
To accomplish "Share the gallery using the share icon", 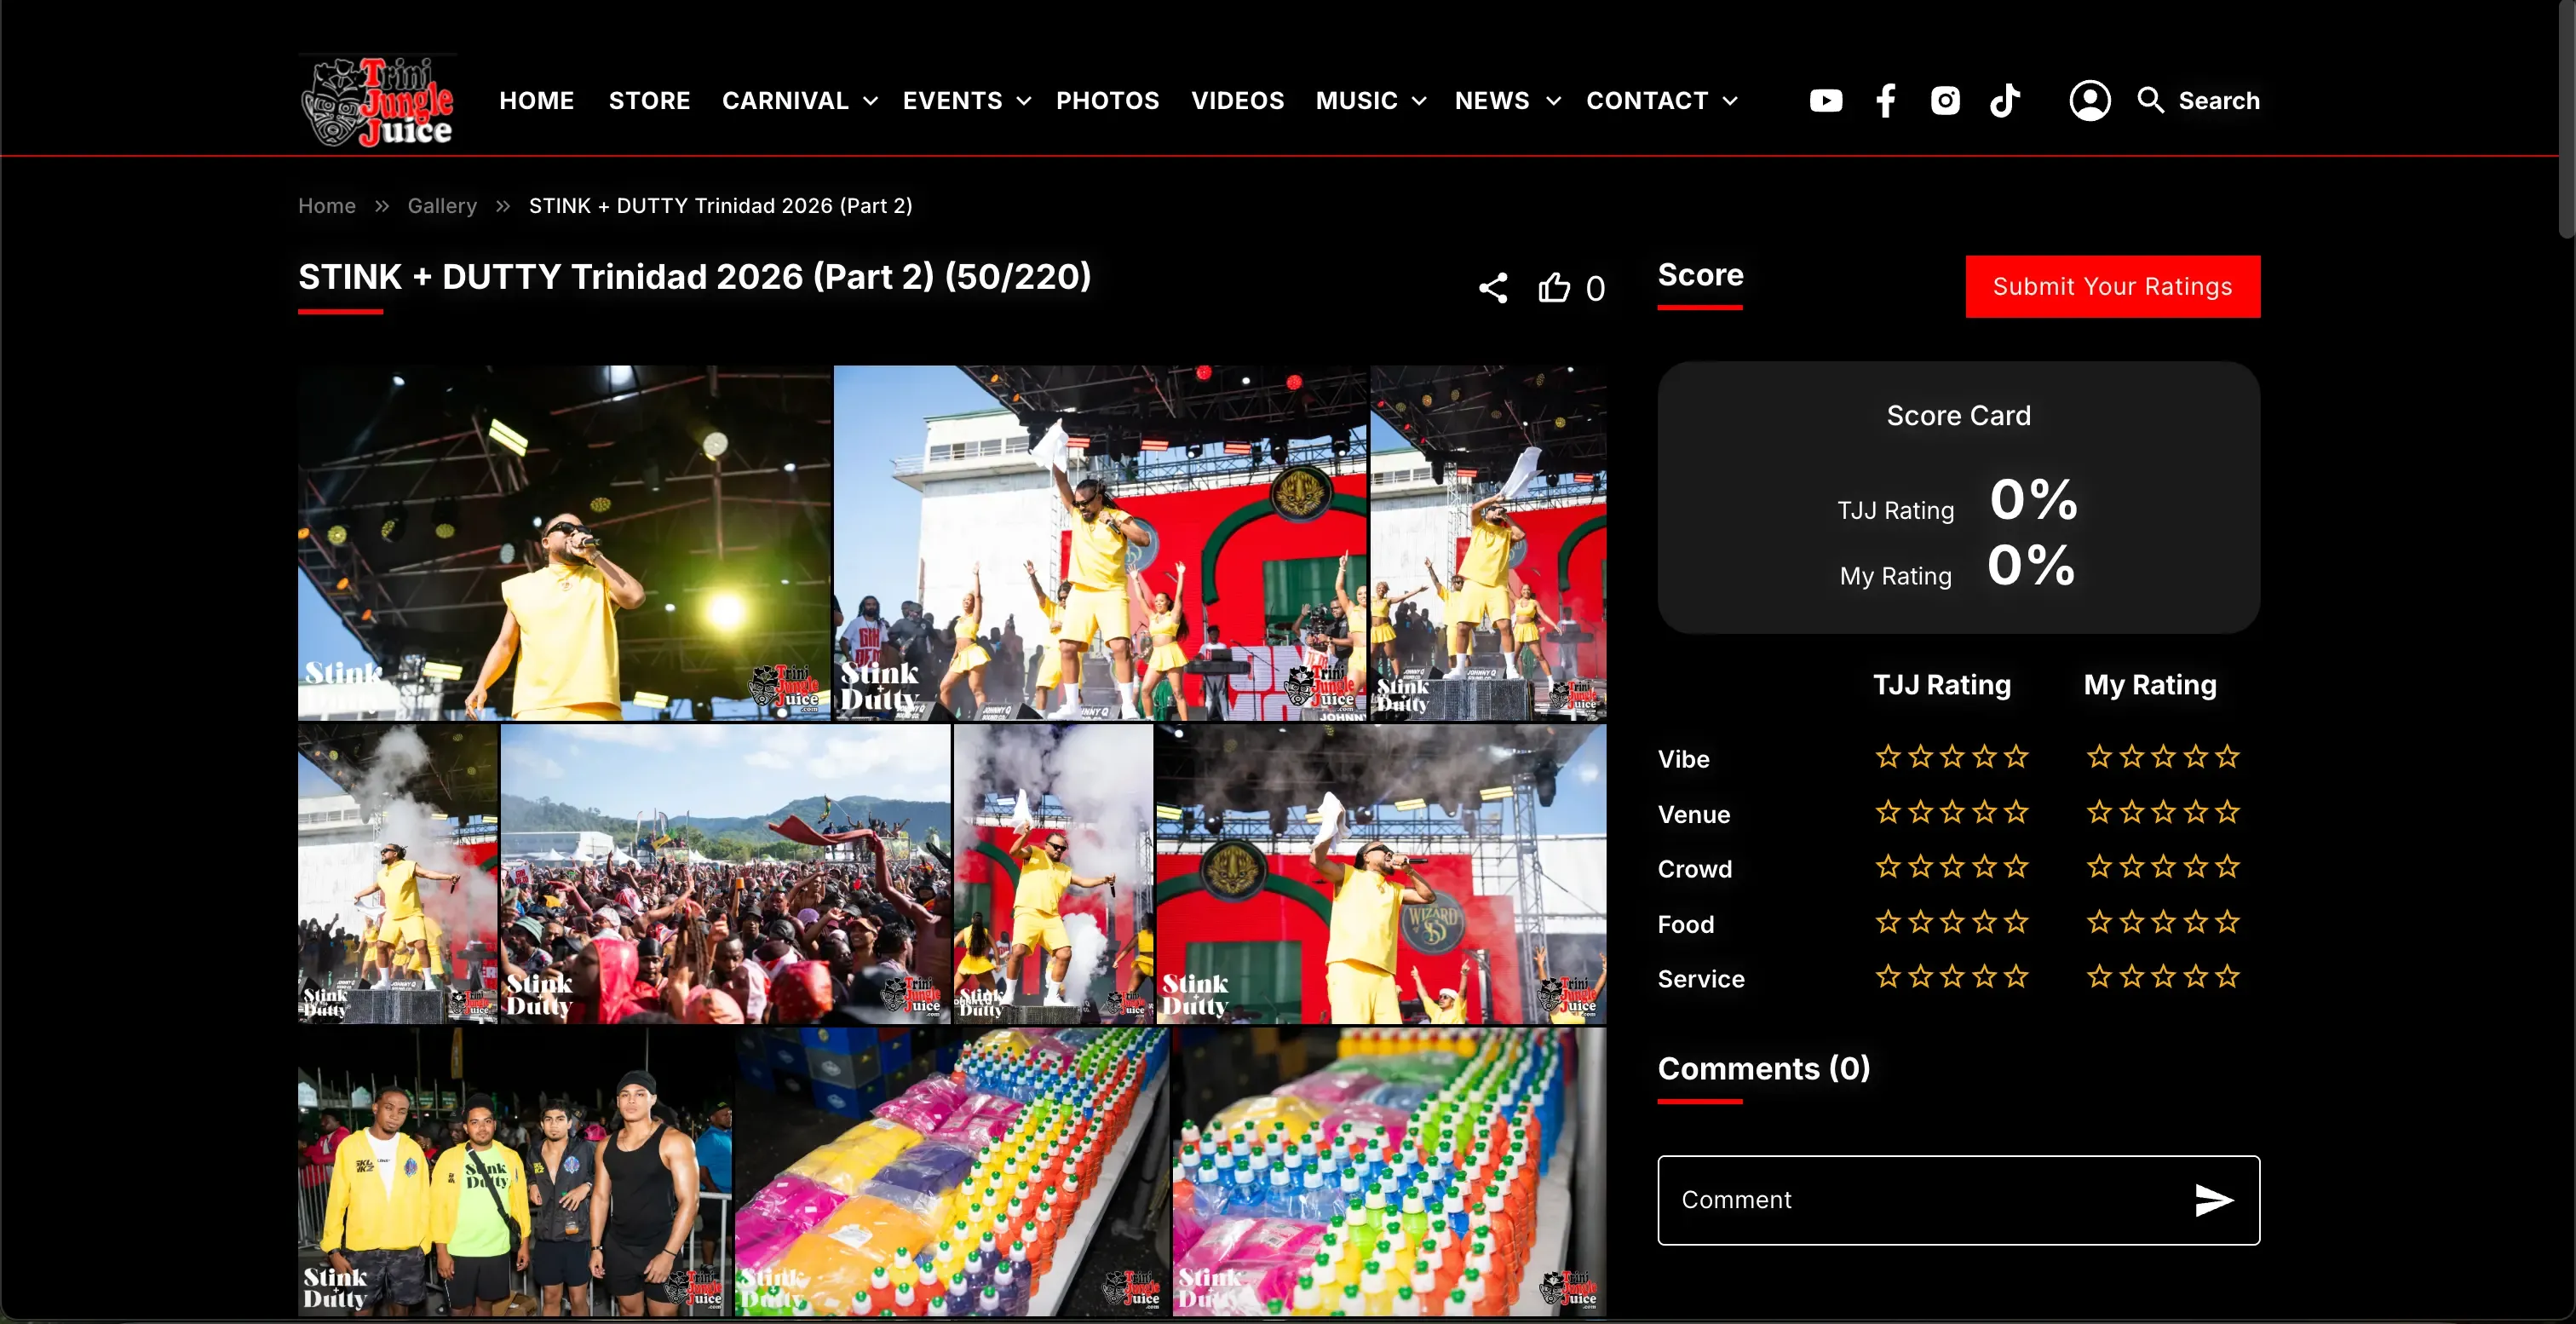I will pyautogui.click(x=1493, y=287).
